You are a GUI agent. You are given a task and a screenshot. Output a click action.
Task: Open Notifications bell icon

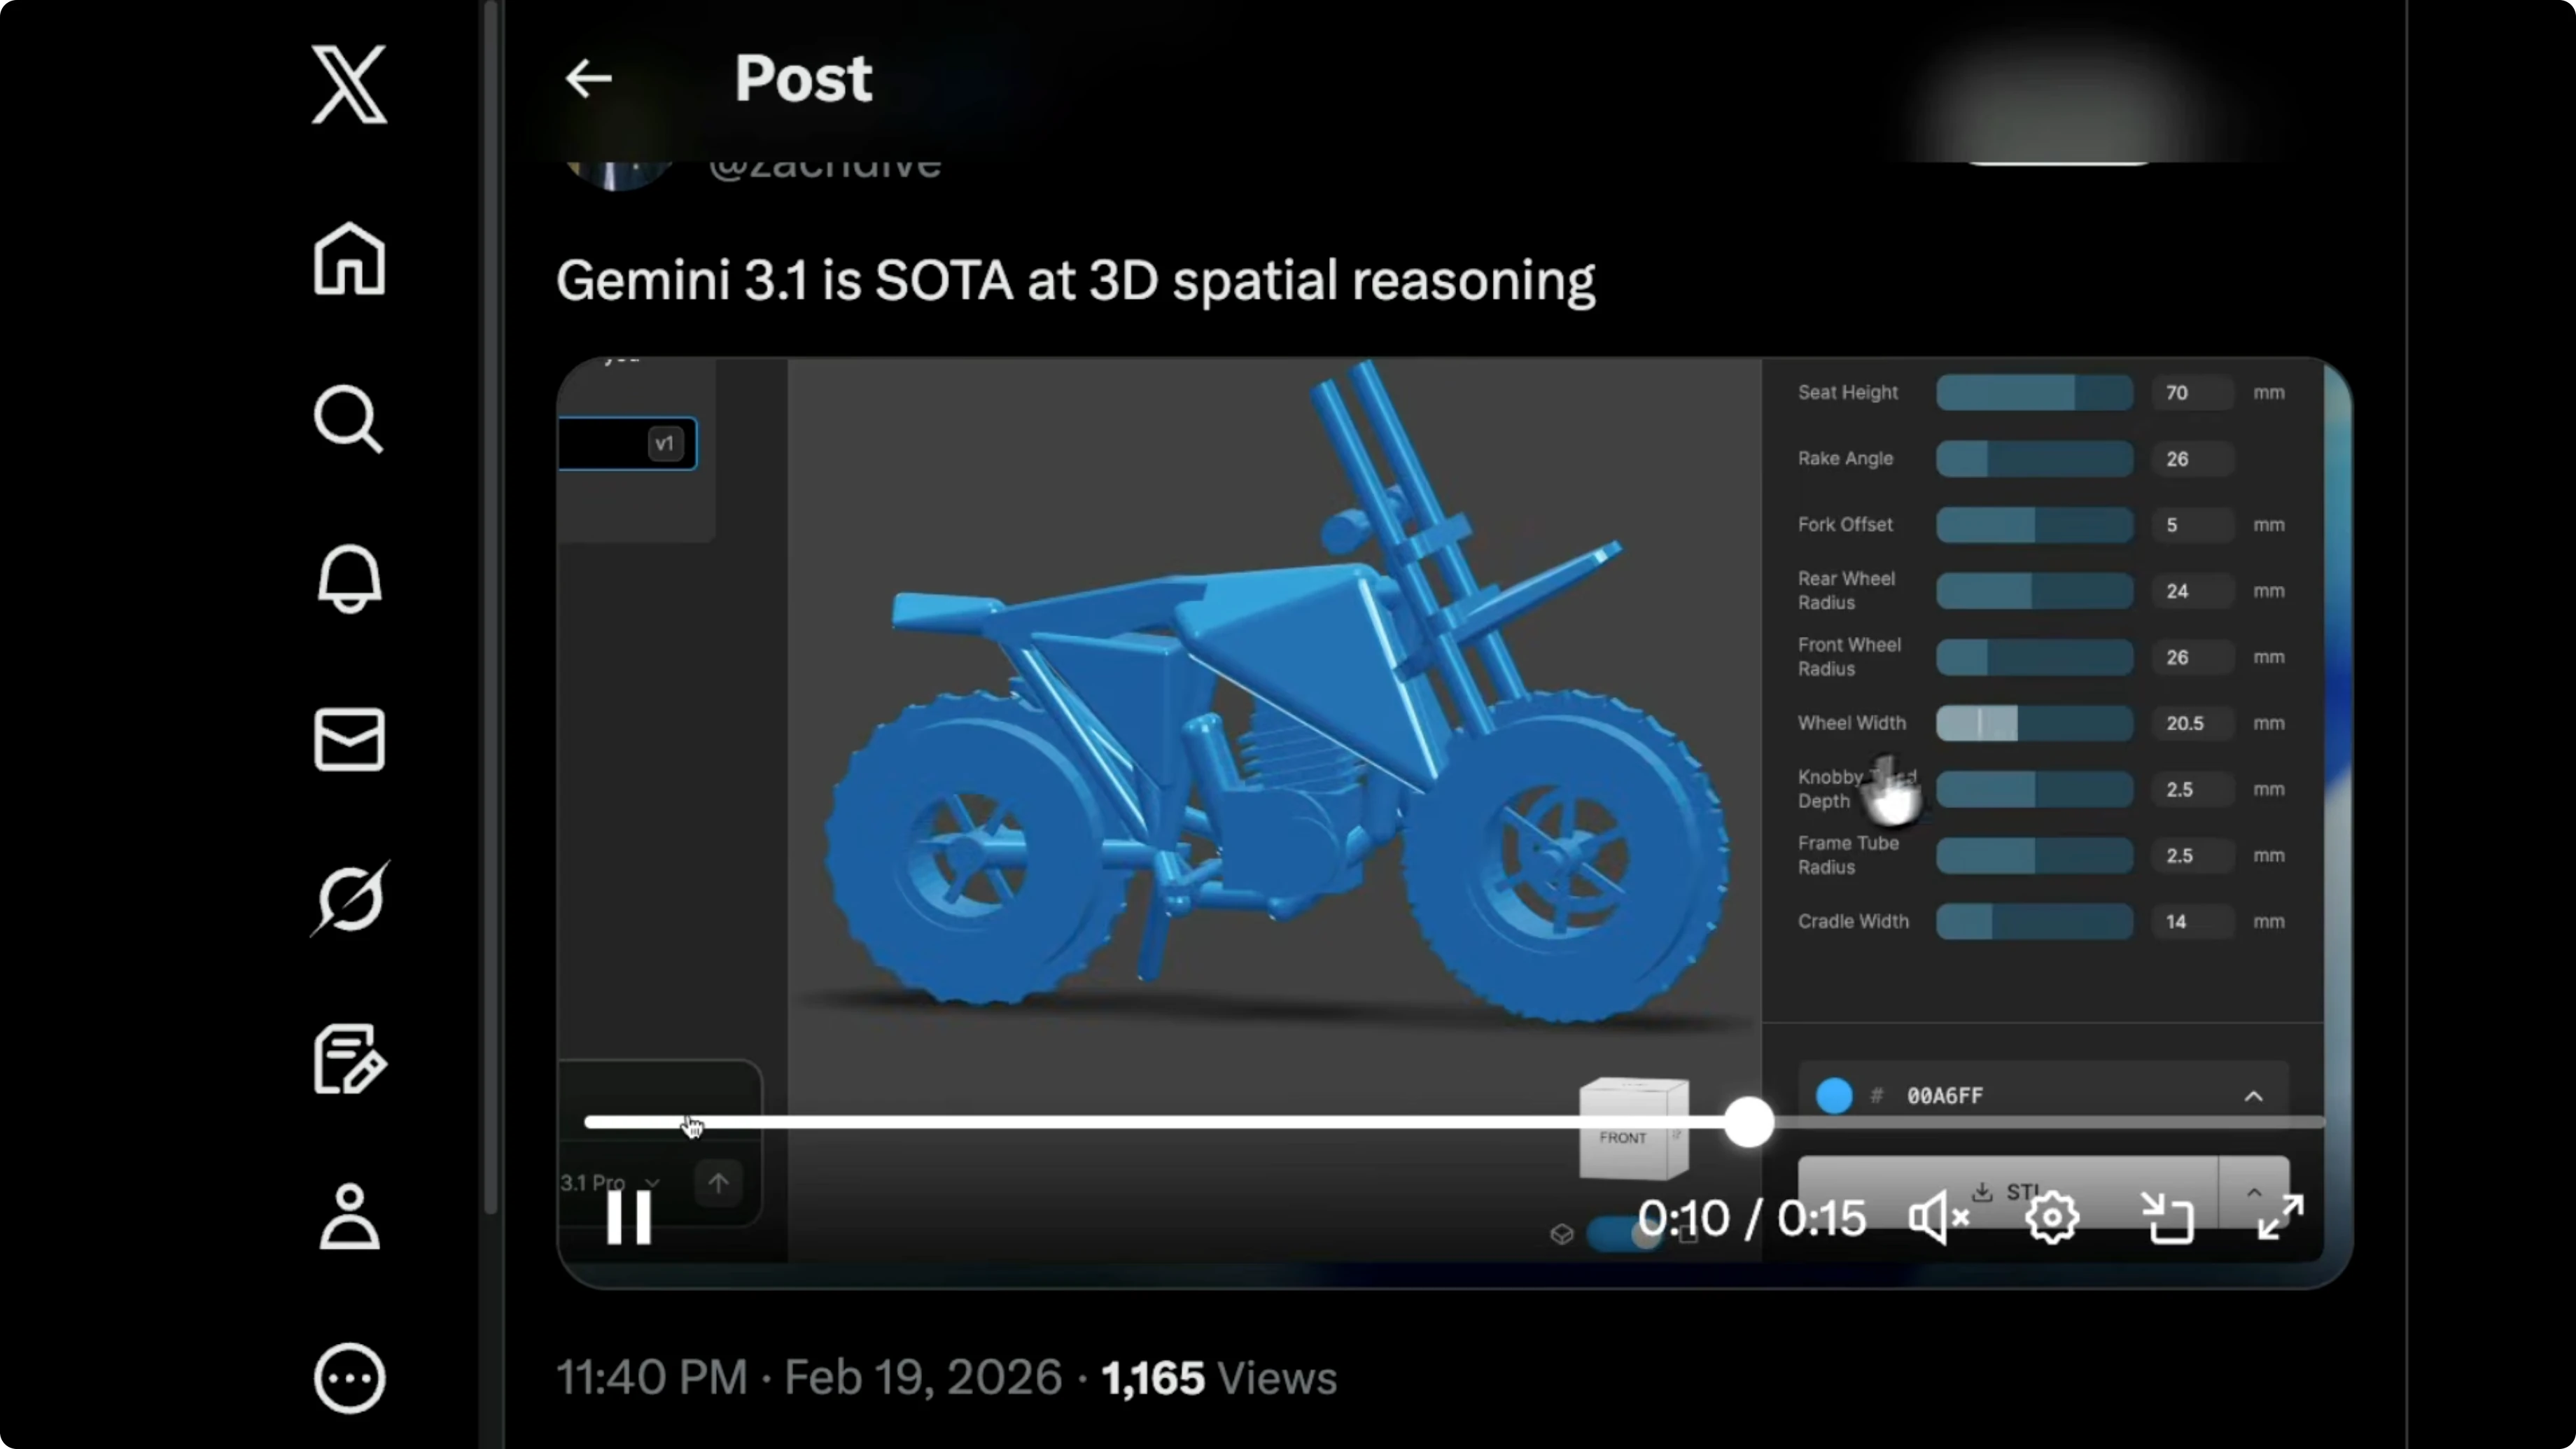click(349, 579)
